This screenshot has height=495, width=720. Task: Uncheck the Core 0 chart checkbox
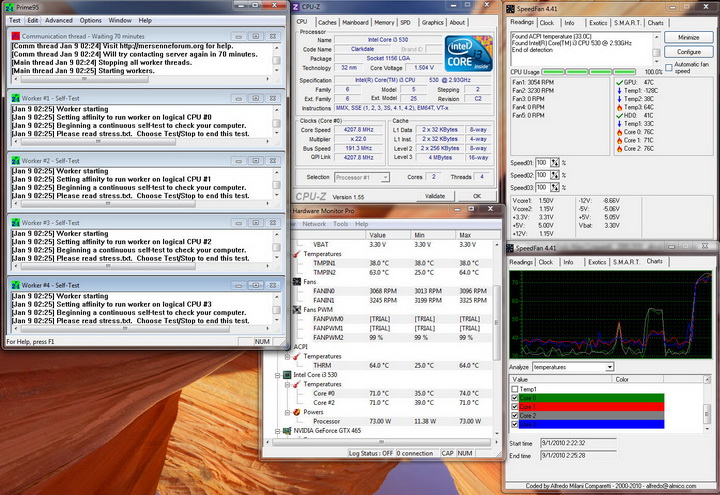coord(516,398)
